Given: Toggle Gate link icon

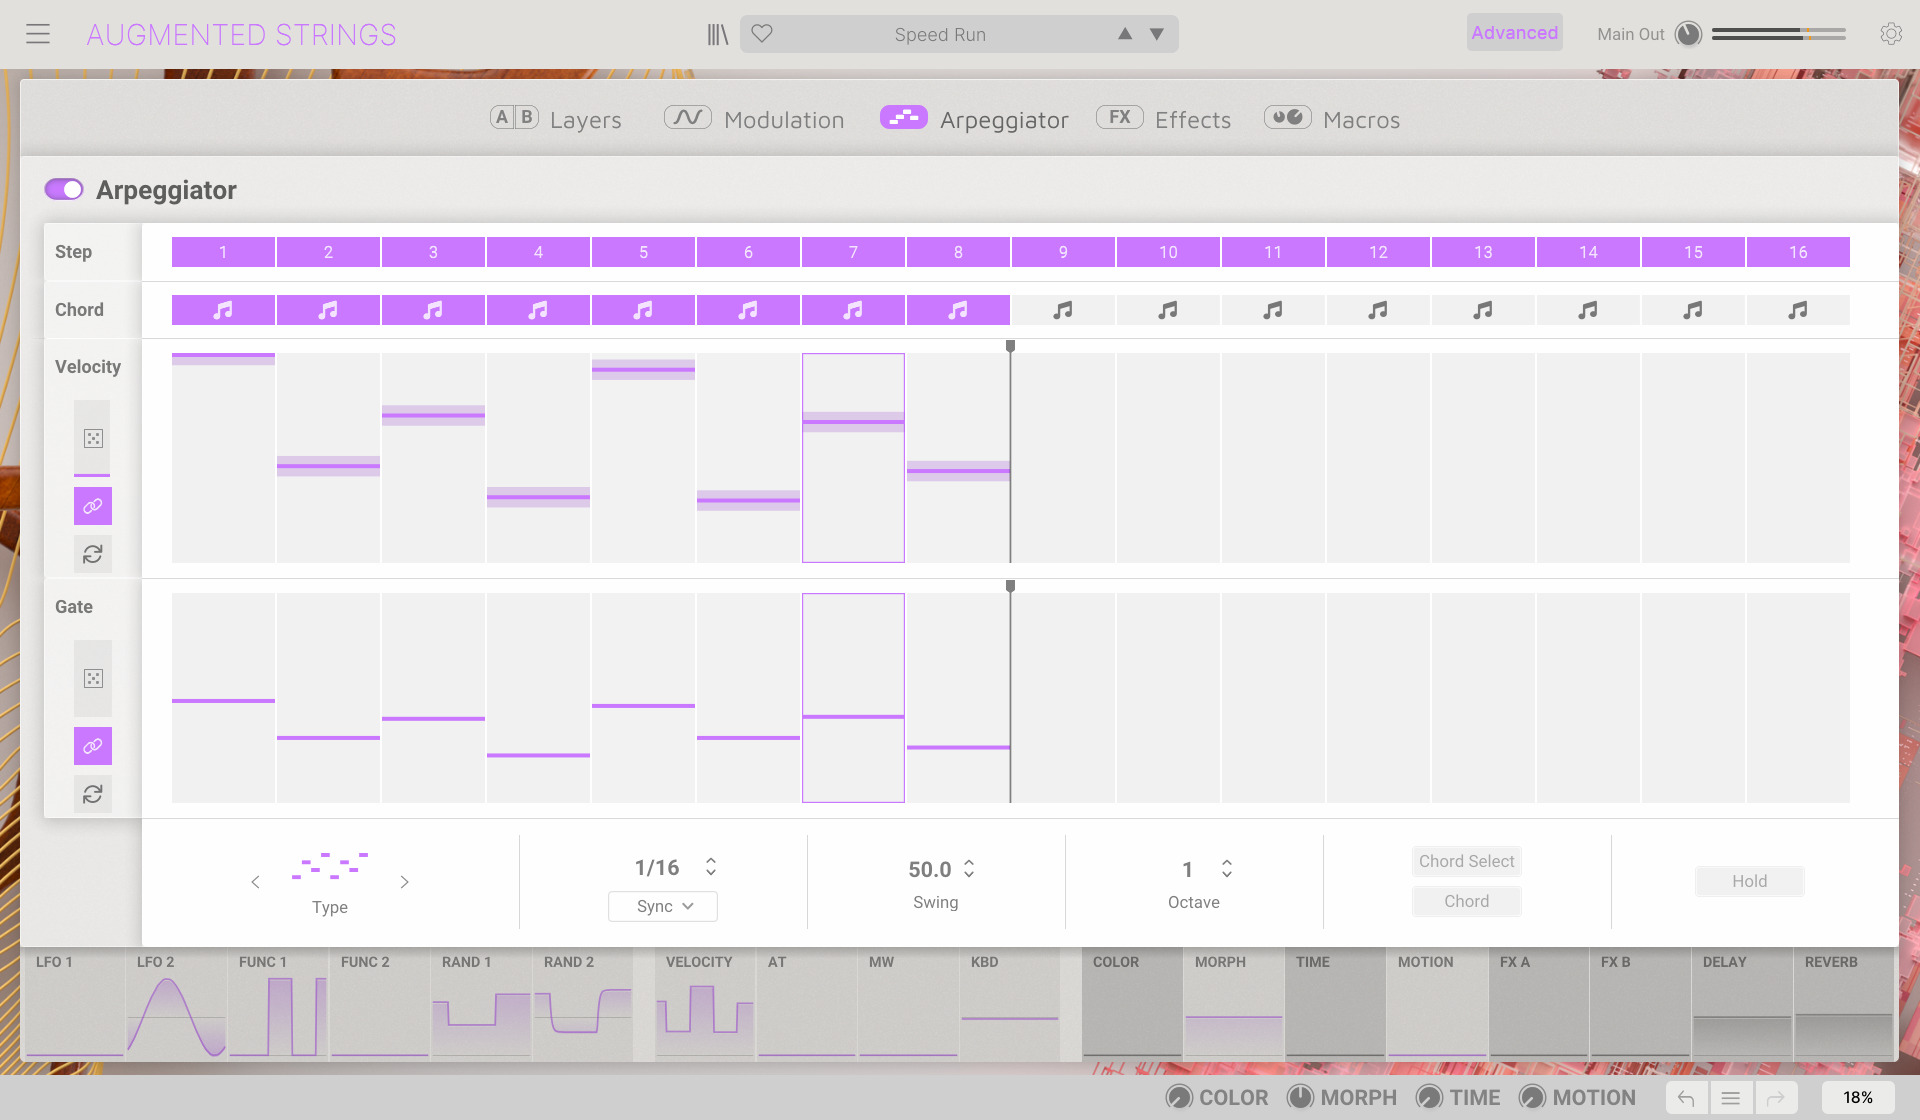Looking at the screenshot, I should pos(93,746).
